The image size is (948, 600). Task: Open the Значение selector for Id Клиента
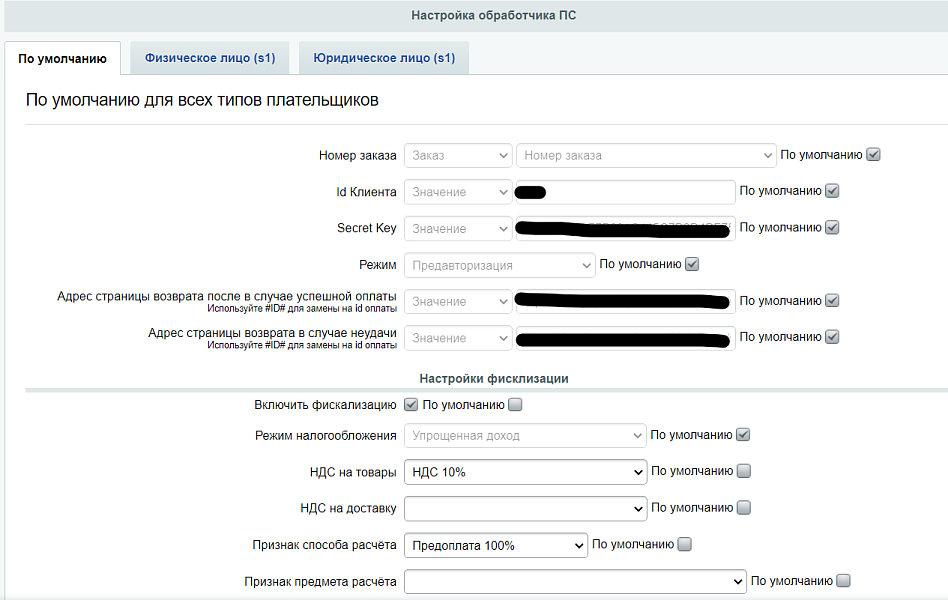point(457,191)
